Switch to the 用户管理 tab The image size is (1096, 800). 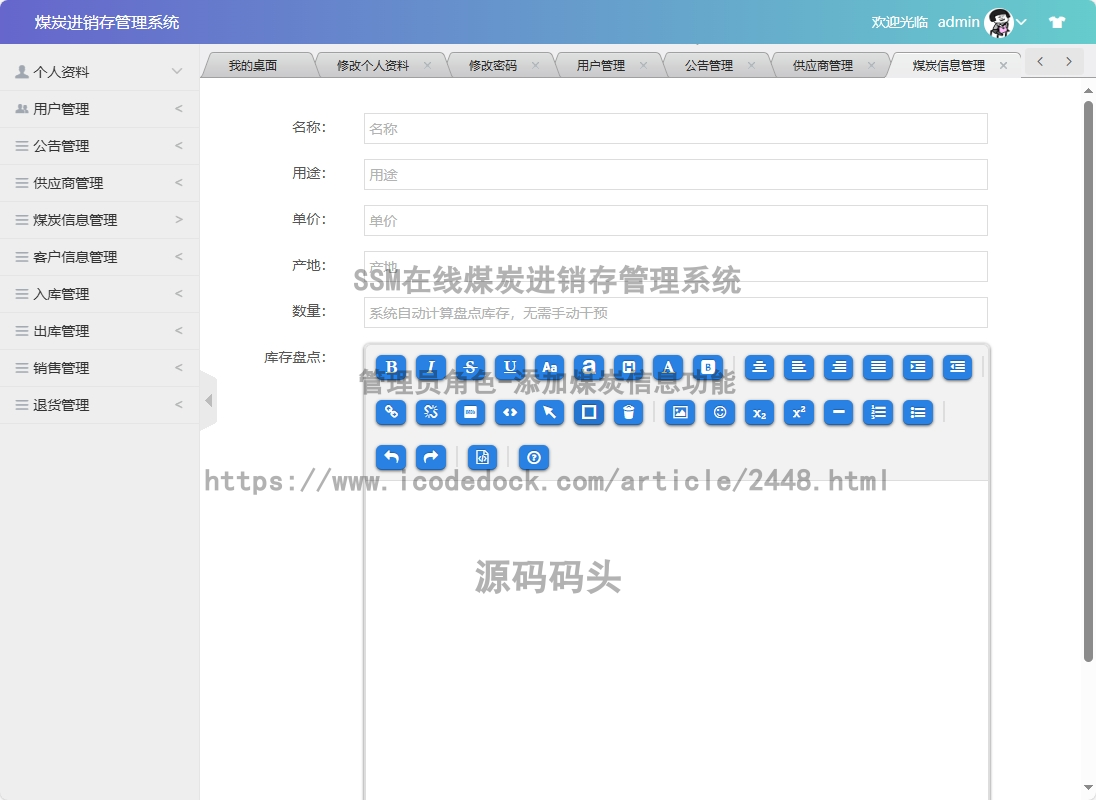pos(601,66)
